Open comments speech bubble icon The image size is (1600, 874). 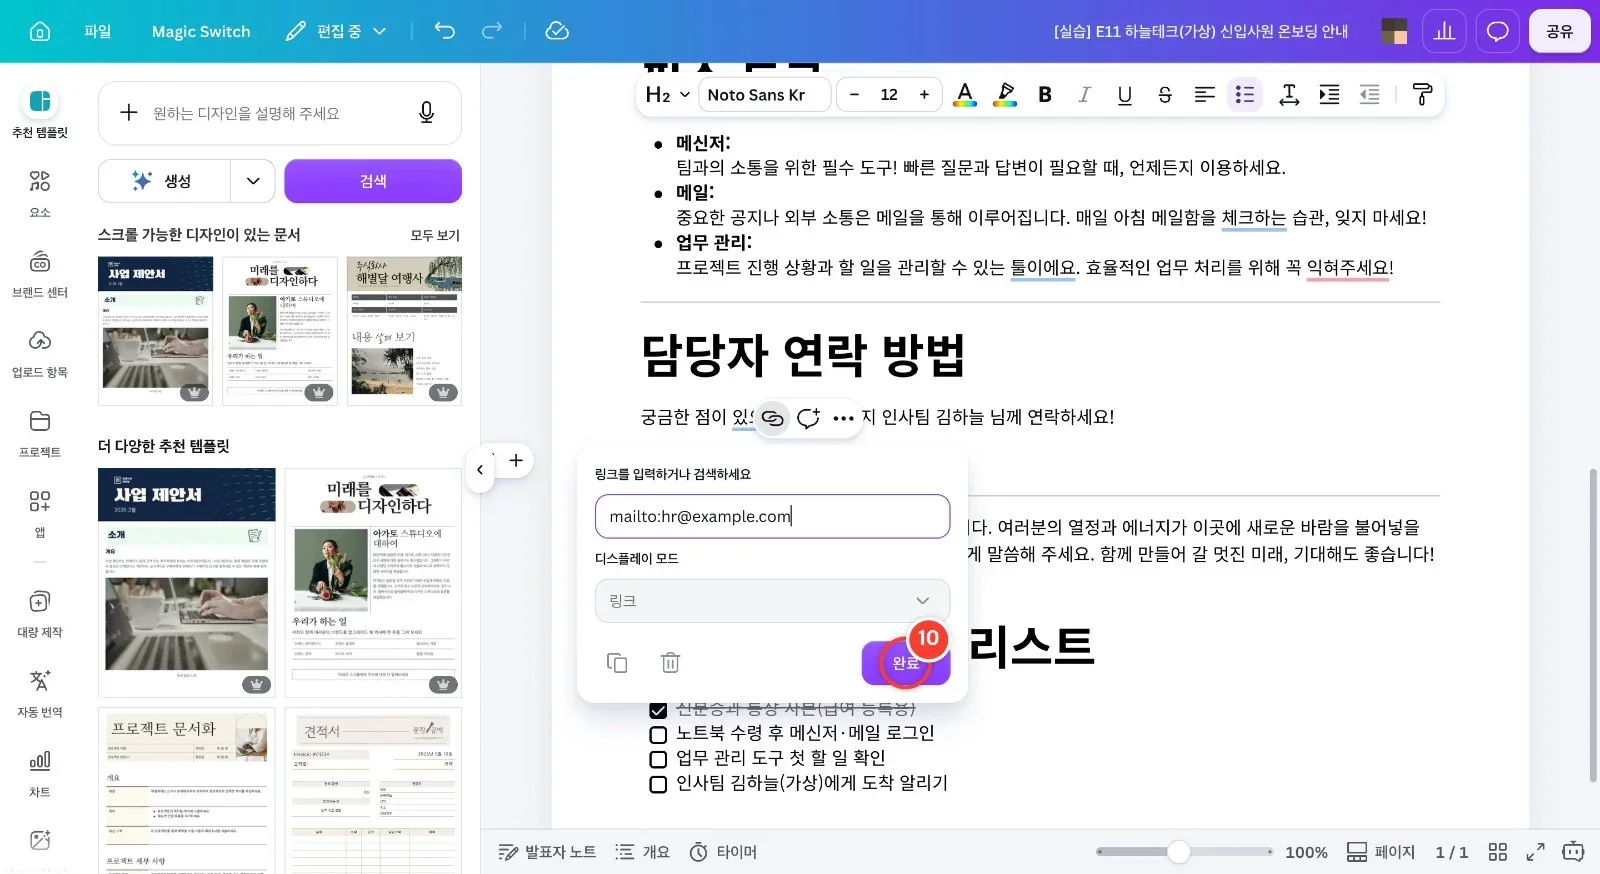point(1497,31)
